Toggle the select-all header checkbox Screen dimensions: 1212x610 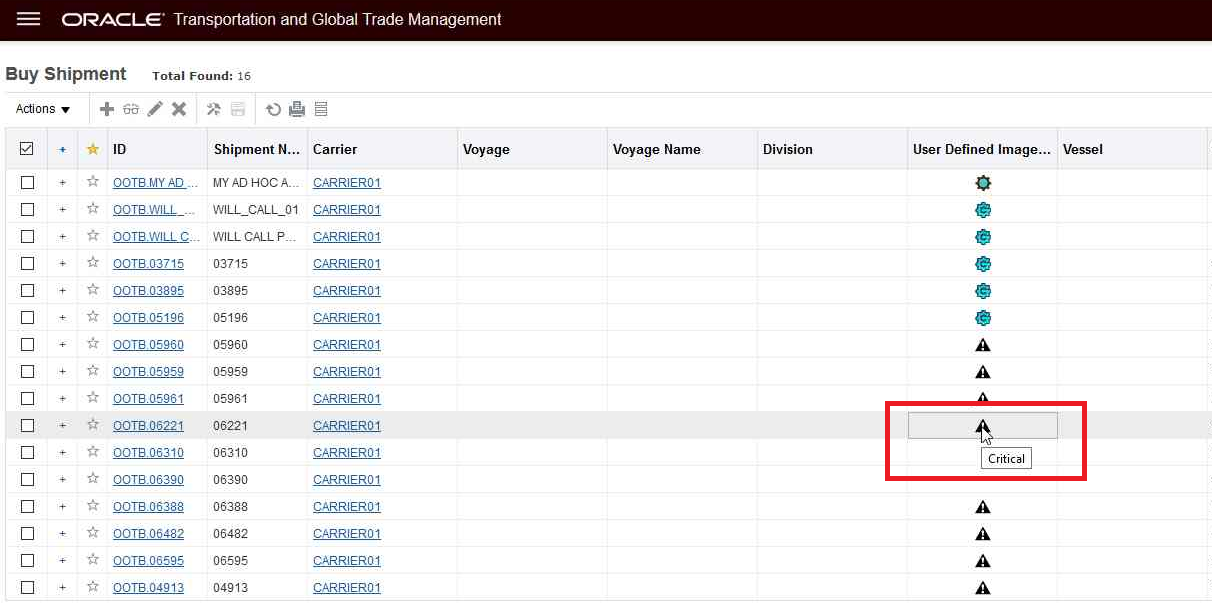pyautogui.click(x=27, y=149)
